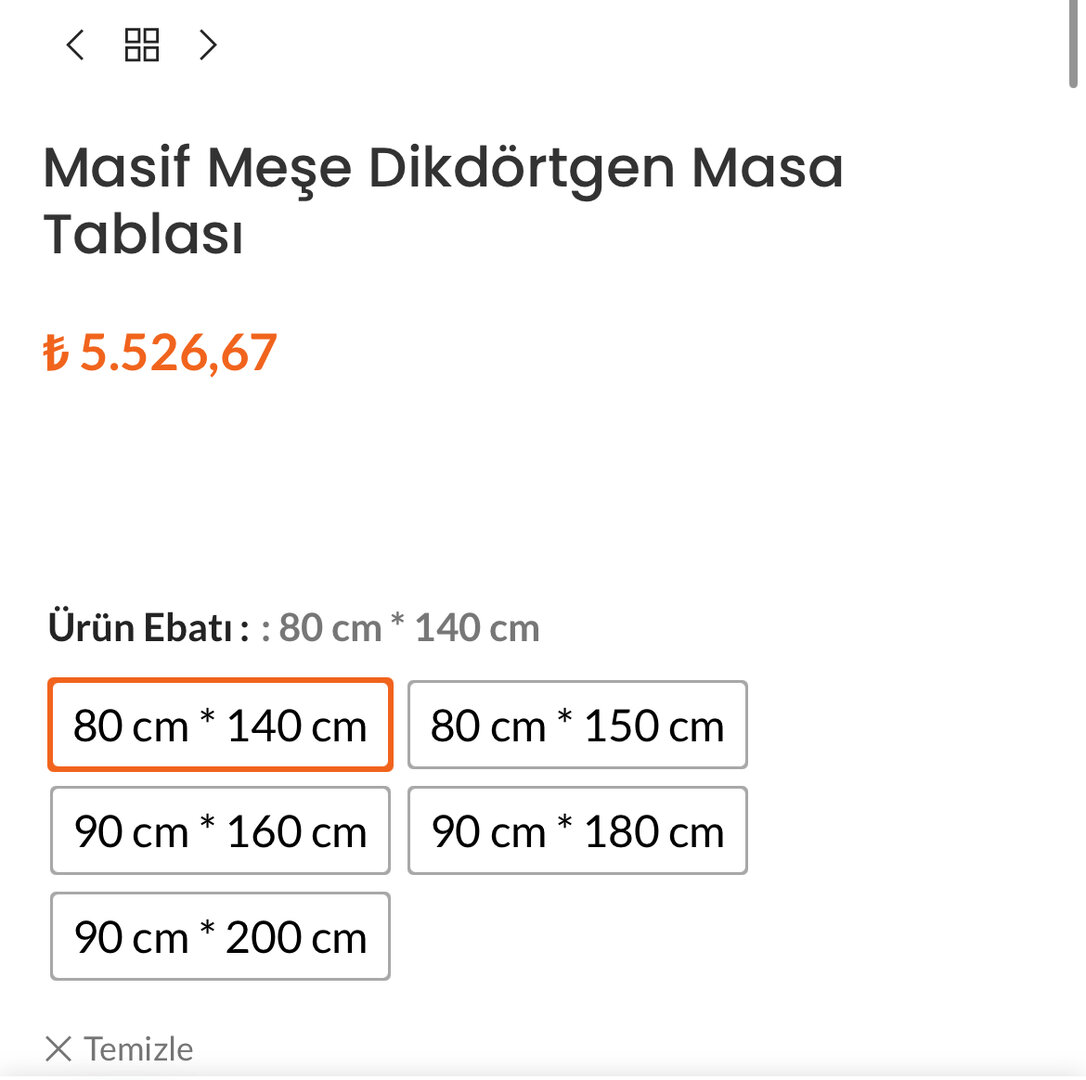Click the Temizle clear selection link

pos(138,1049)
